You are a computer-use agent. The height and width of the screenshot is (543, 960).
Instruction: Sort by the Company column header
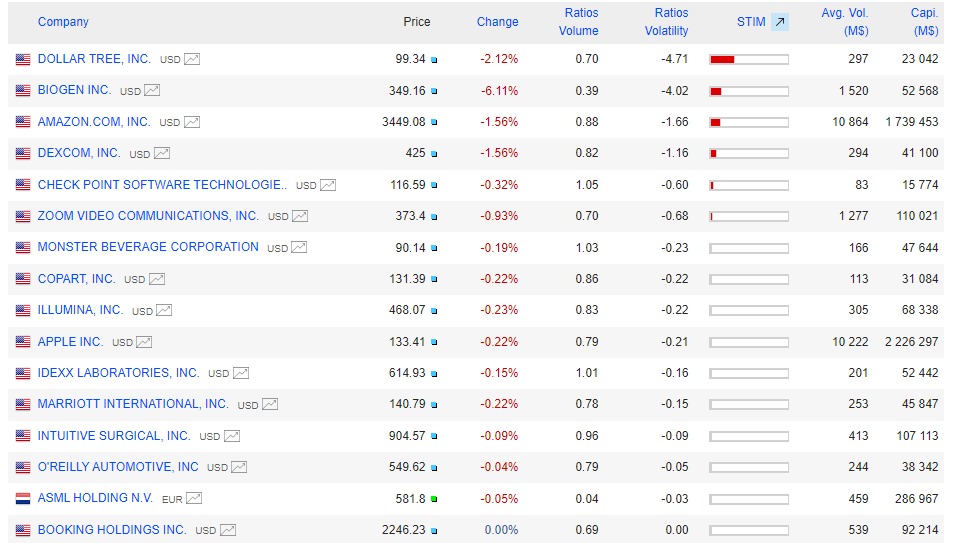[63, 21]
